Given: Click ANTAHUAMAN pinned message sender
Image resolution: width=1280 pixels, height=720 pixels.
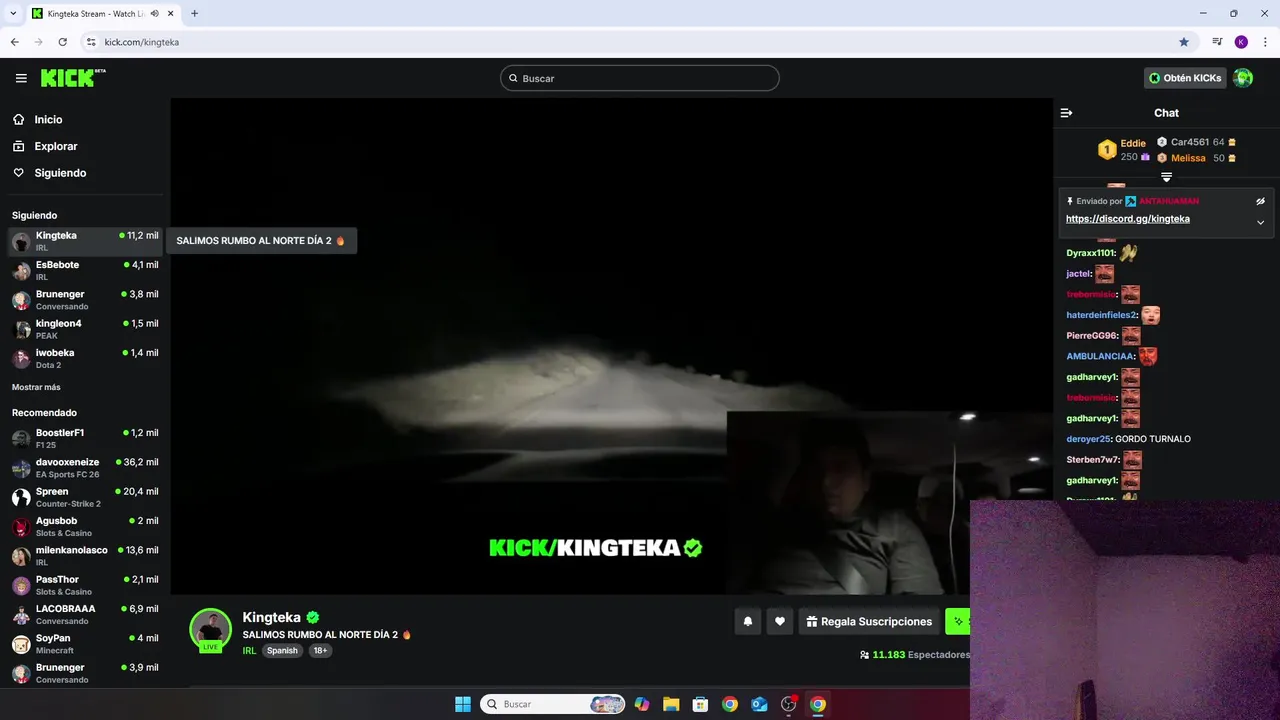Looking at the screenshot, I should point(1169,201).
